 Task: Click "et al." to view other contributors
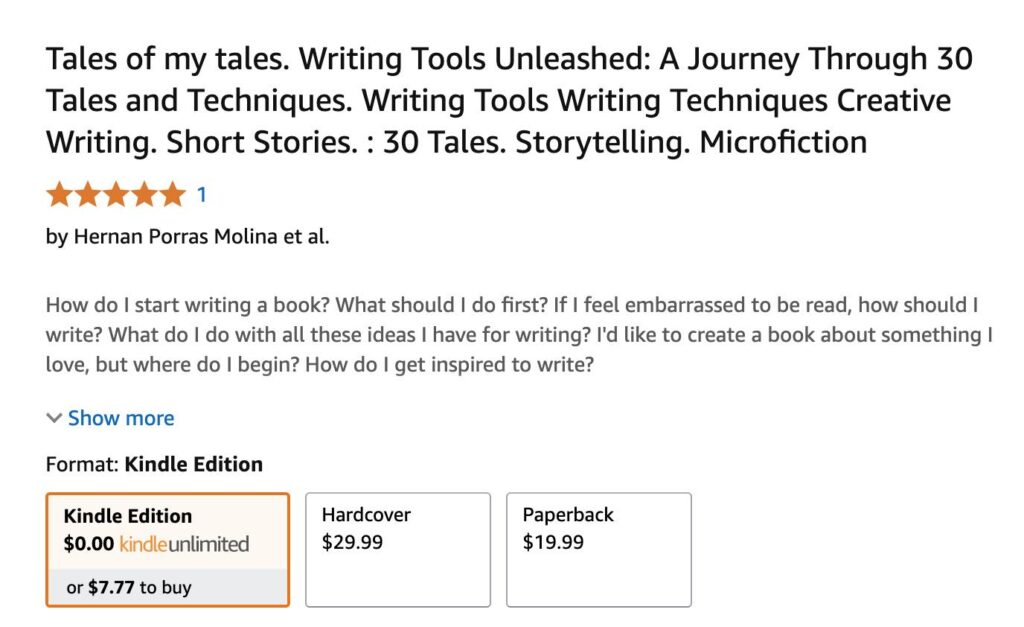312,238
